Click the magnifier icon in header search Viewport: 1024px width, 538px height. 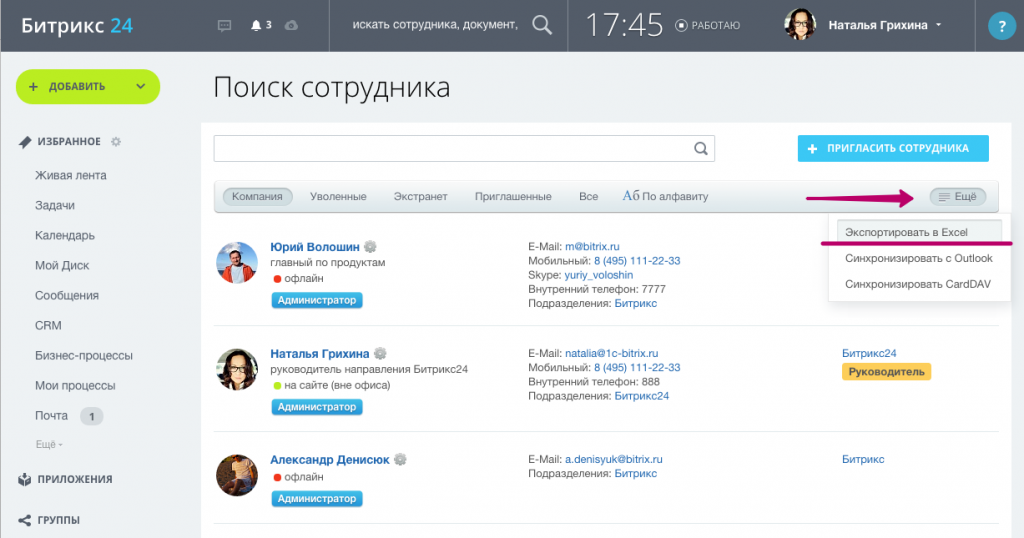[x=541, y=25]
